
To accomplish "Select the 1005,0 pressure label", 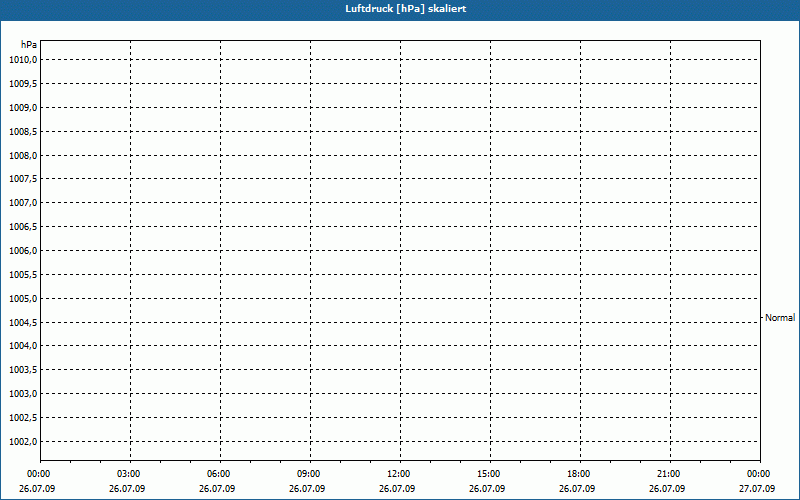I will click(x=23, y=298).
